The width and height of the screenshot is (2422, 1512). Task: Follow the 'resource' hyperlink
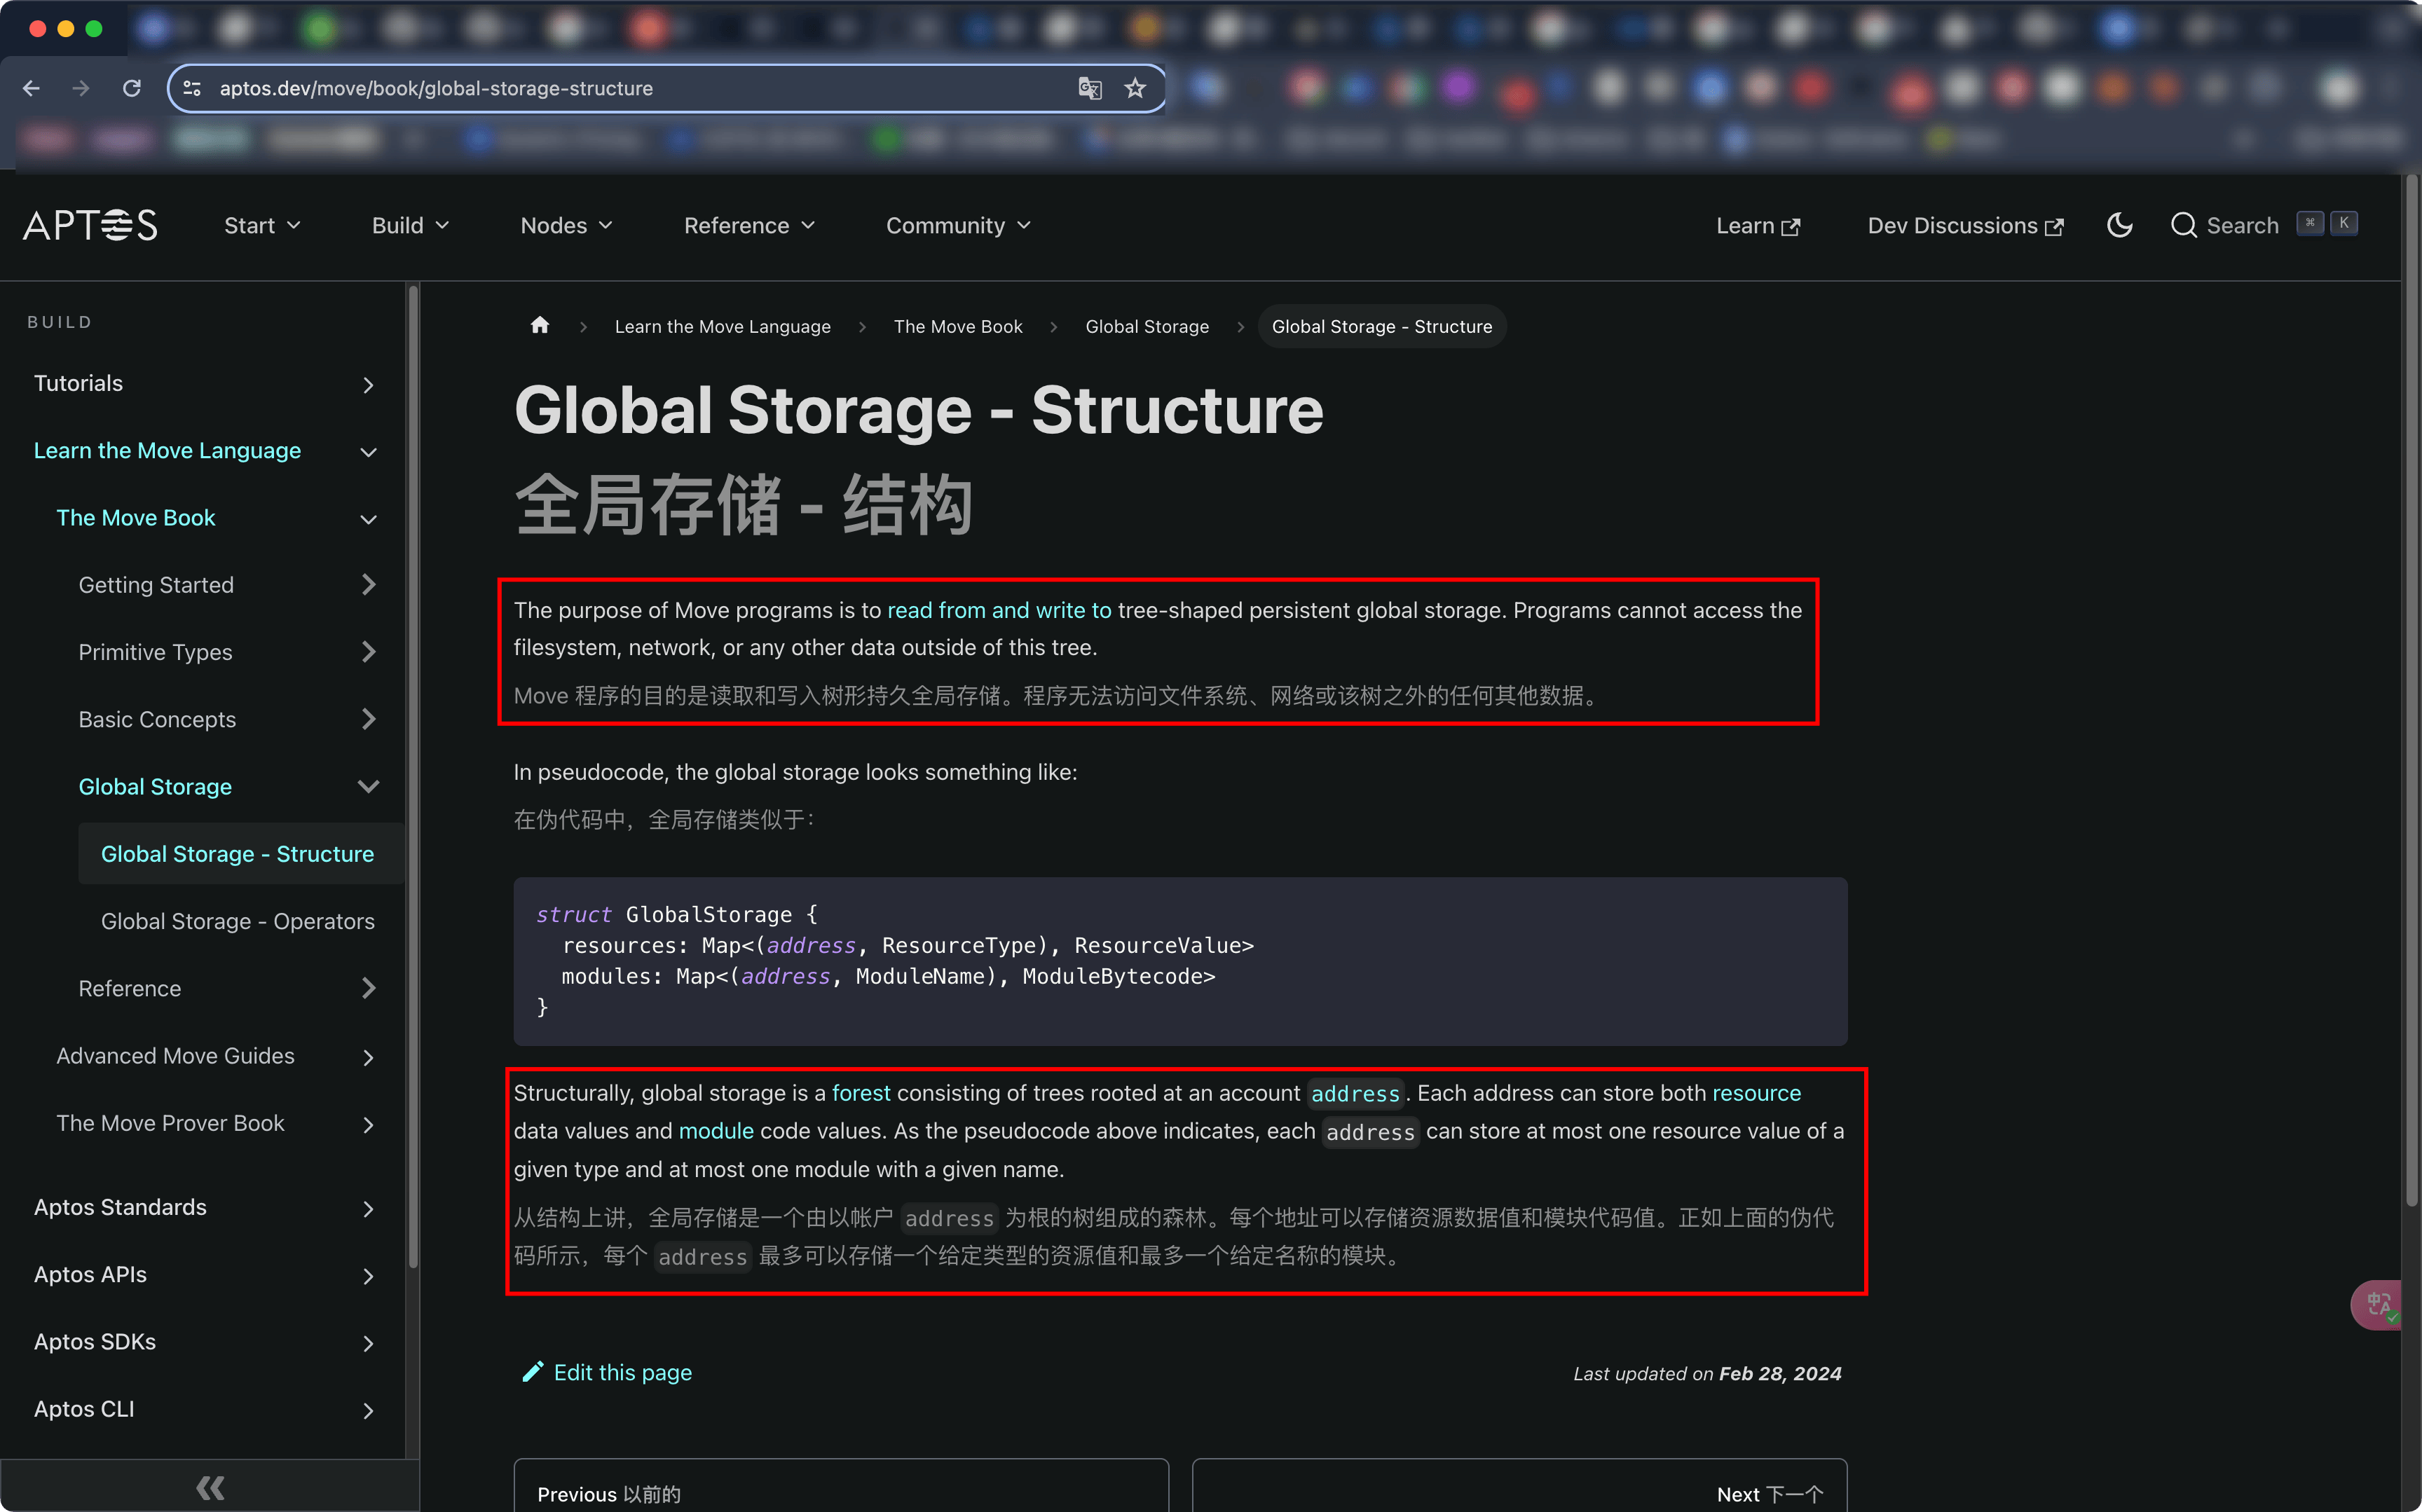[1756, 1093]
